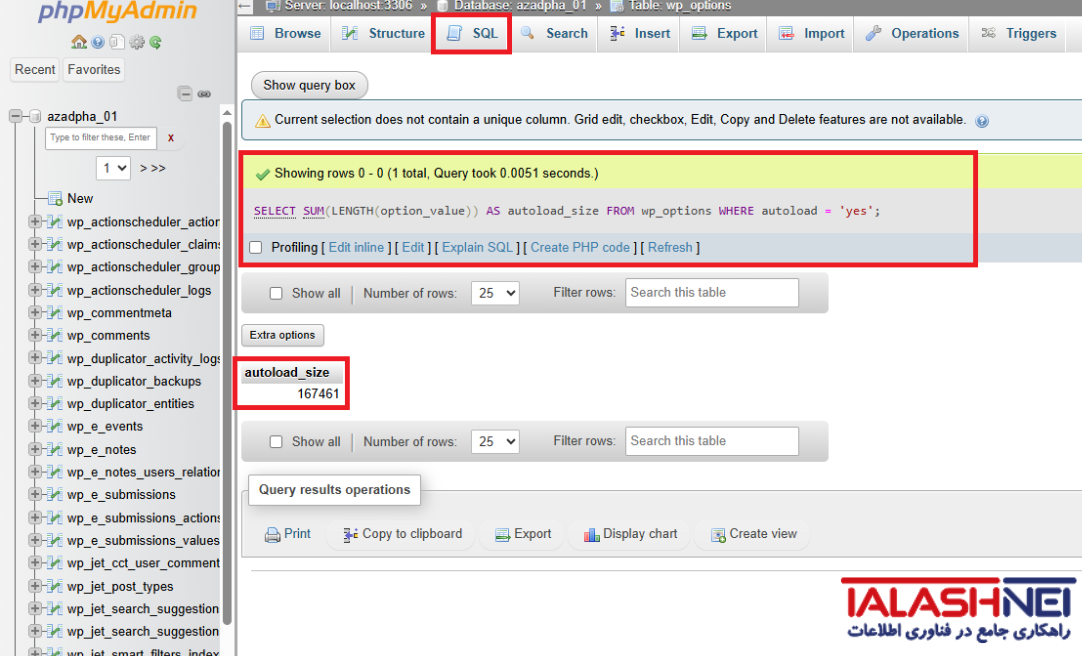Click the Display chart bar-graph icon
Image resolution: width=1082 pixels, height=656 pixels.
(x=591, y=535)
